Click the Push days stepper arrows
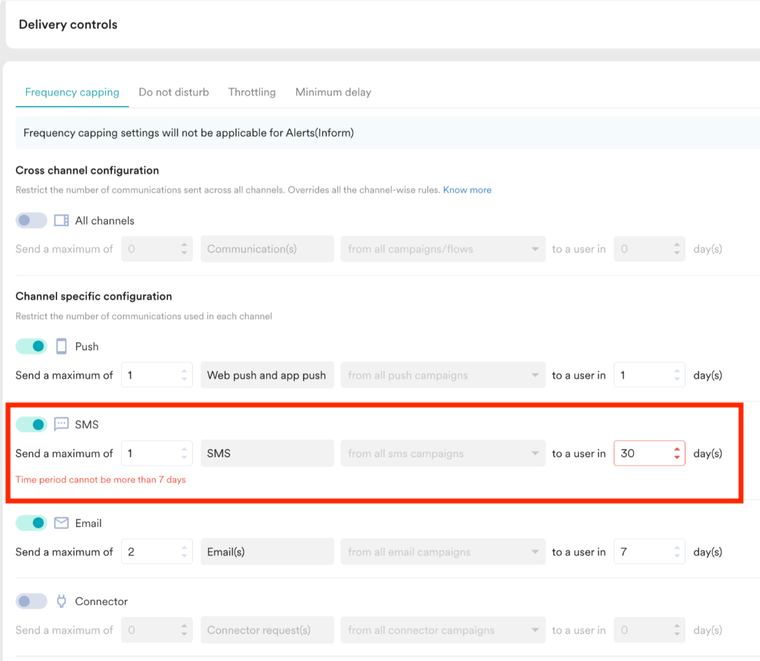The image size is (760, 661). (x=677, y=376)
